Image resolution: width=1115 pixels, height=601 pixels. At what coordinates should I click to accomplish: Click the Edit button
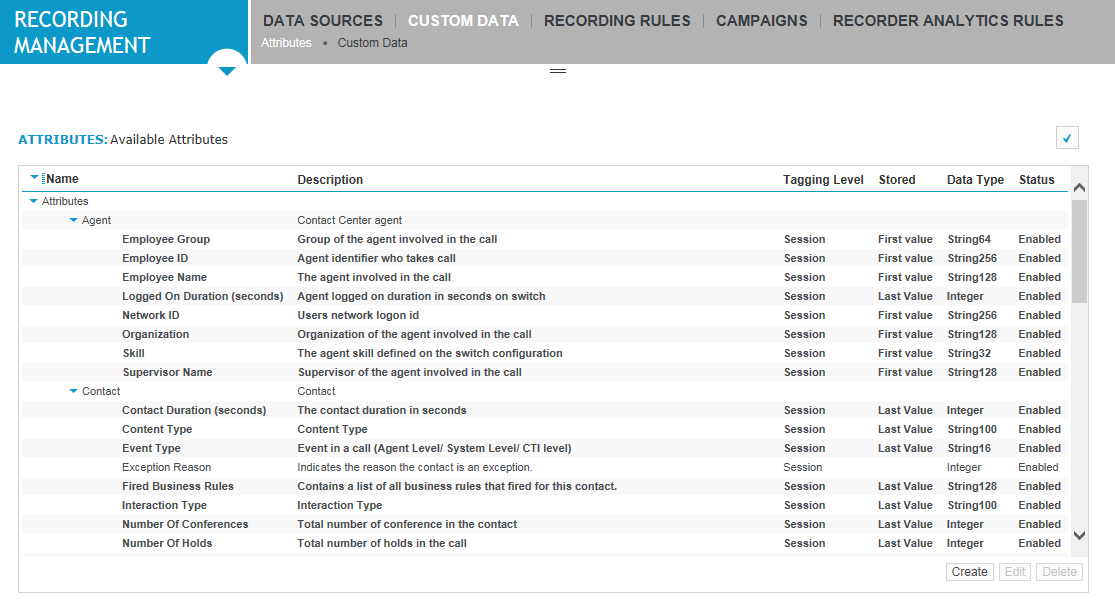tap(1014, 571)
